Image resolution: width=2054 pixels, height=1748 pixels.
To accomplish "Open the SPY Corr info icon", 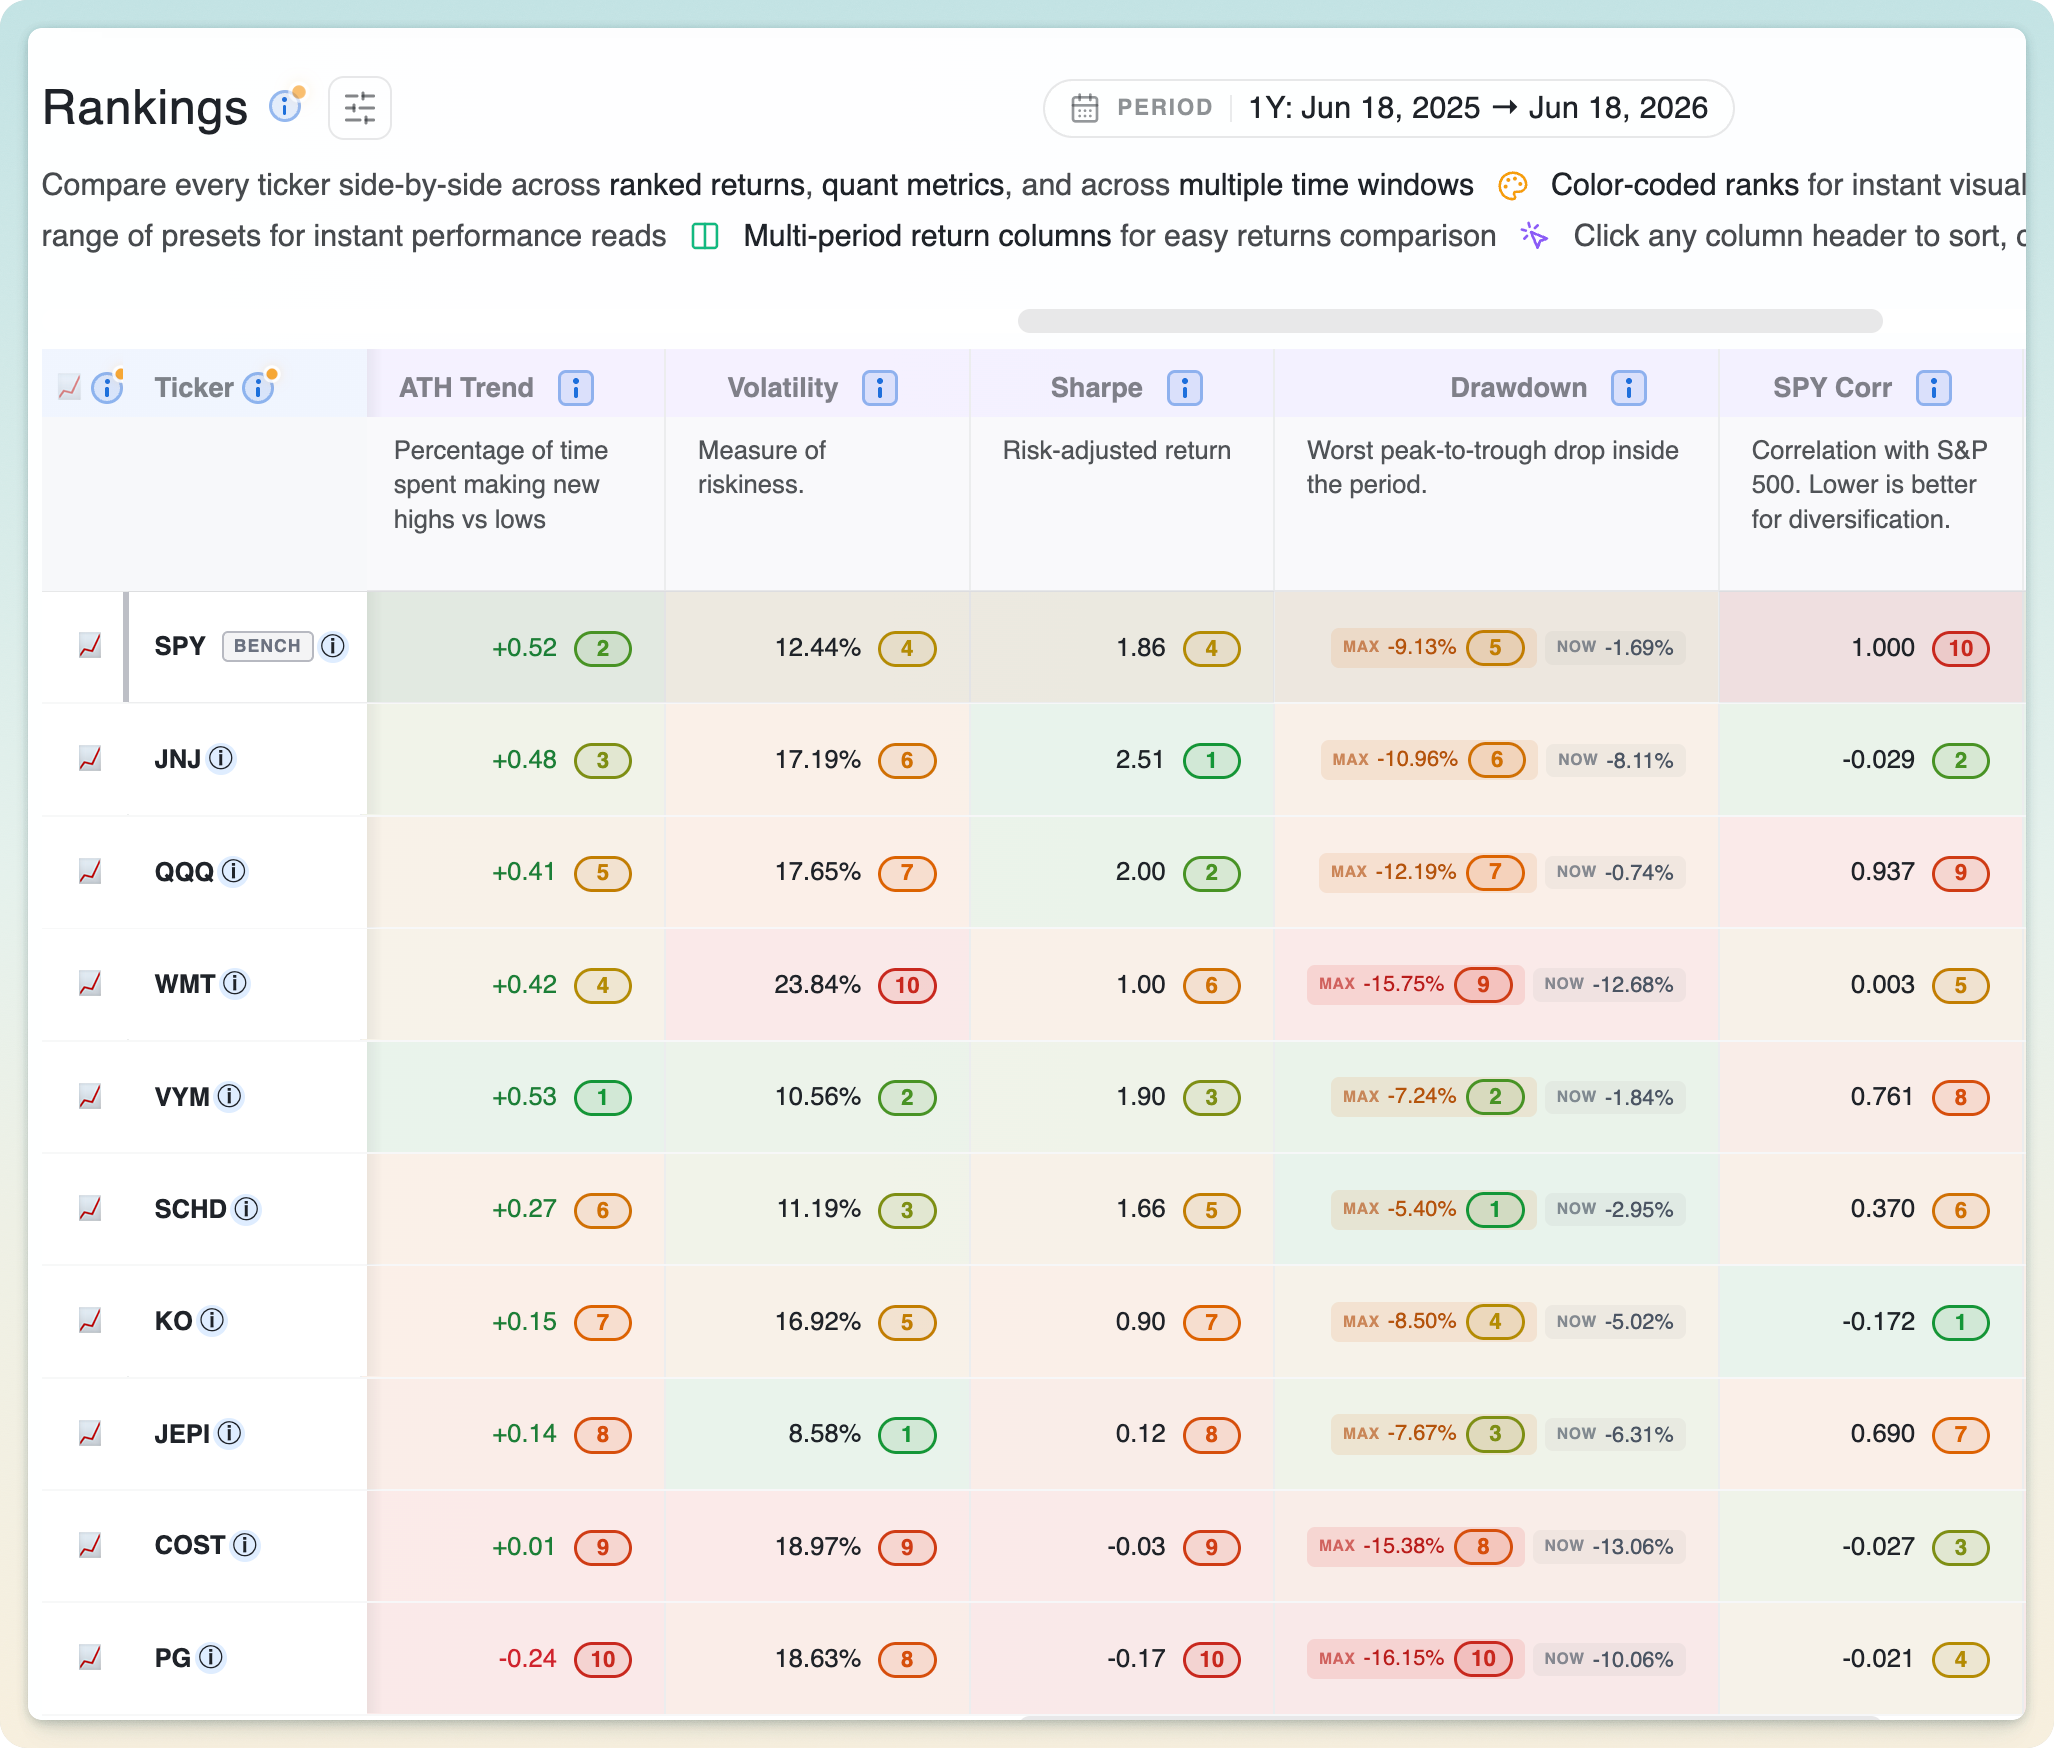I will click(x=1934, y=388).
